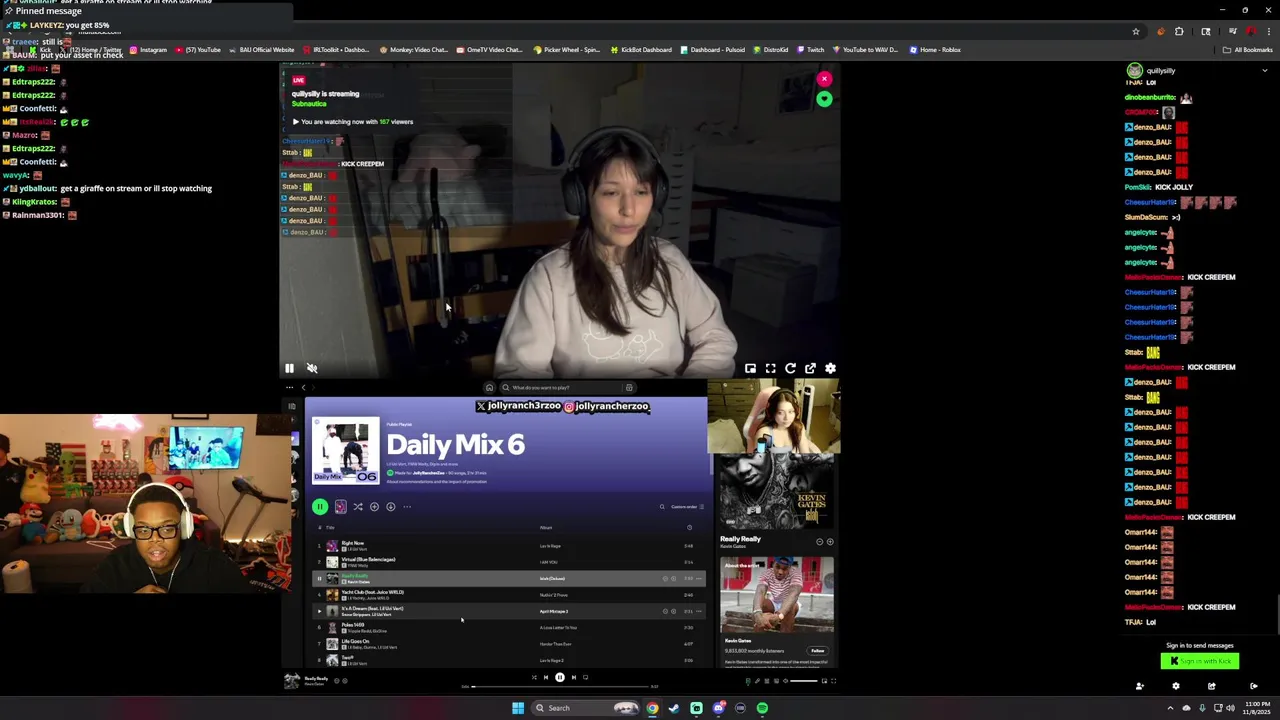The image size is (1280, 720).
Task: Open the Instagram bookmark
Action: tap(148, 50)
